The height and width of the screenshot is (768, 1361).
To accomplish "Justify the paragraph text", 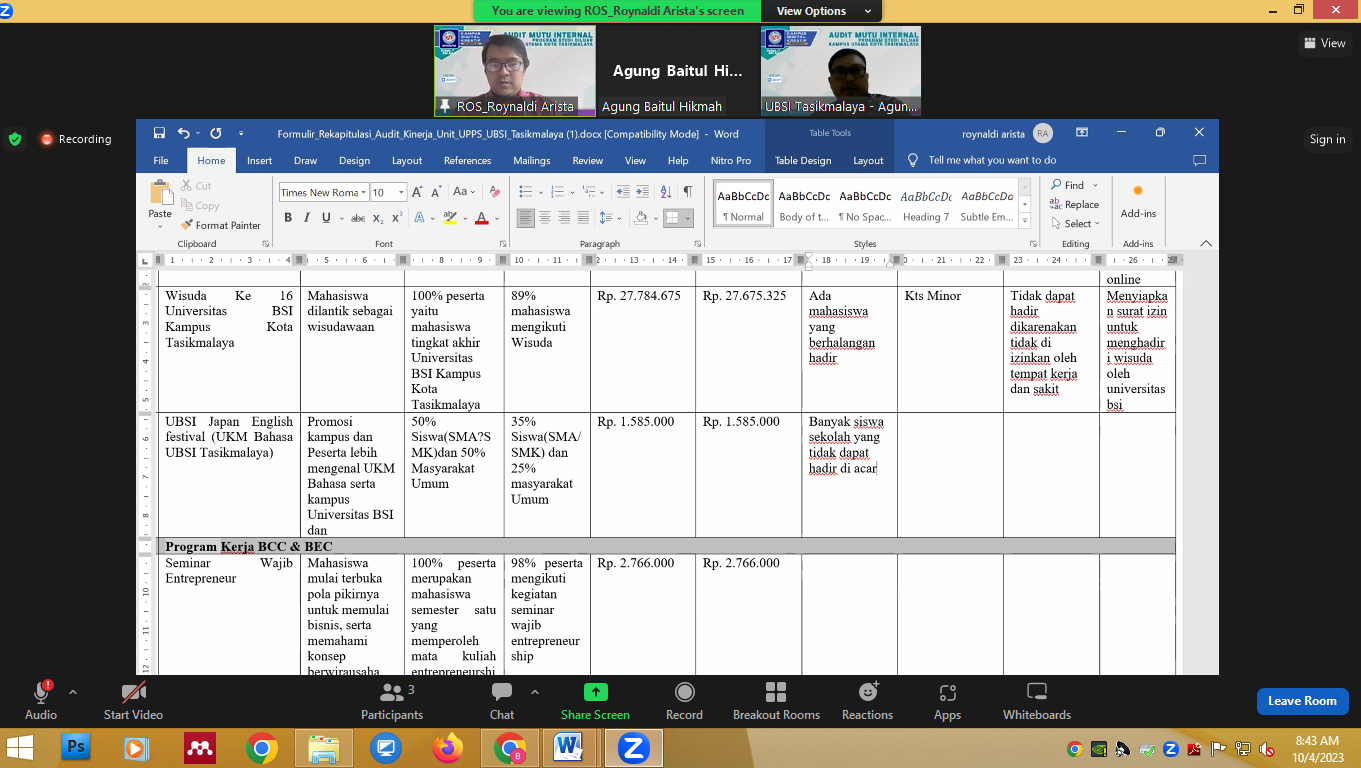I will point(583,218).
